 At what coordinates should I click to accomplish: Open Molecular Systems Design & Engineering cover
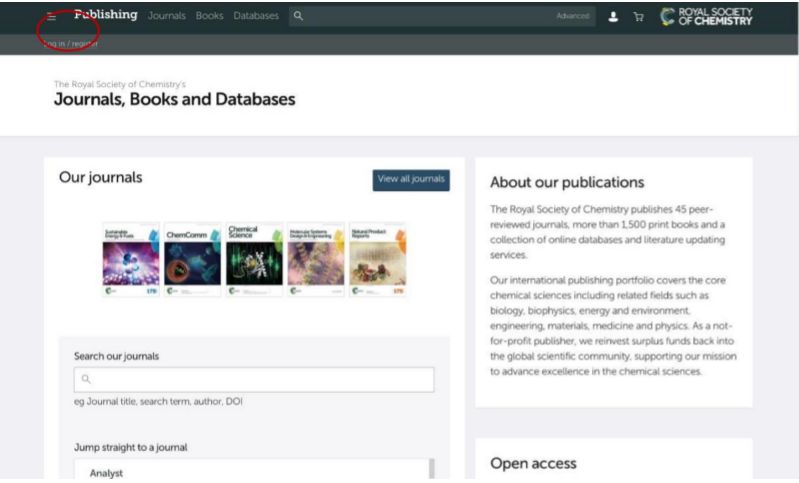(x=316, y=260)
